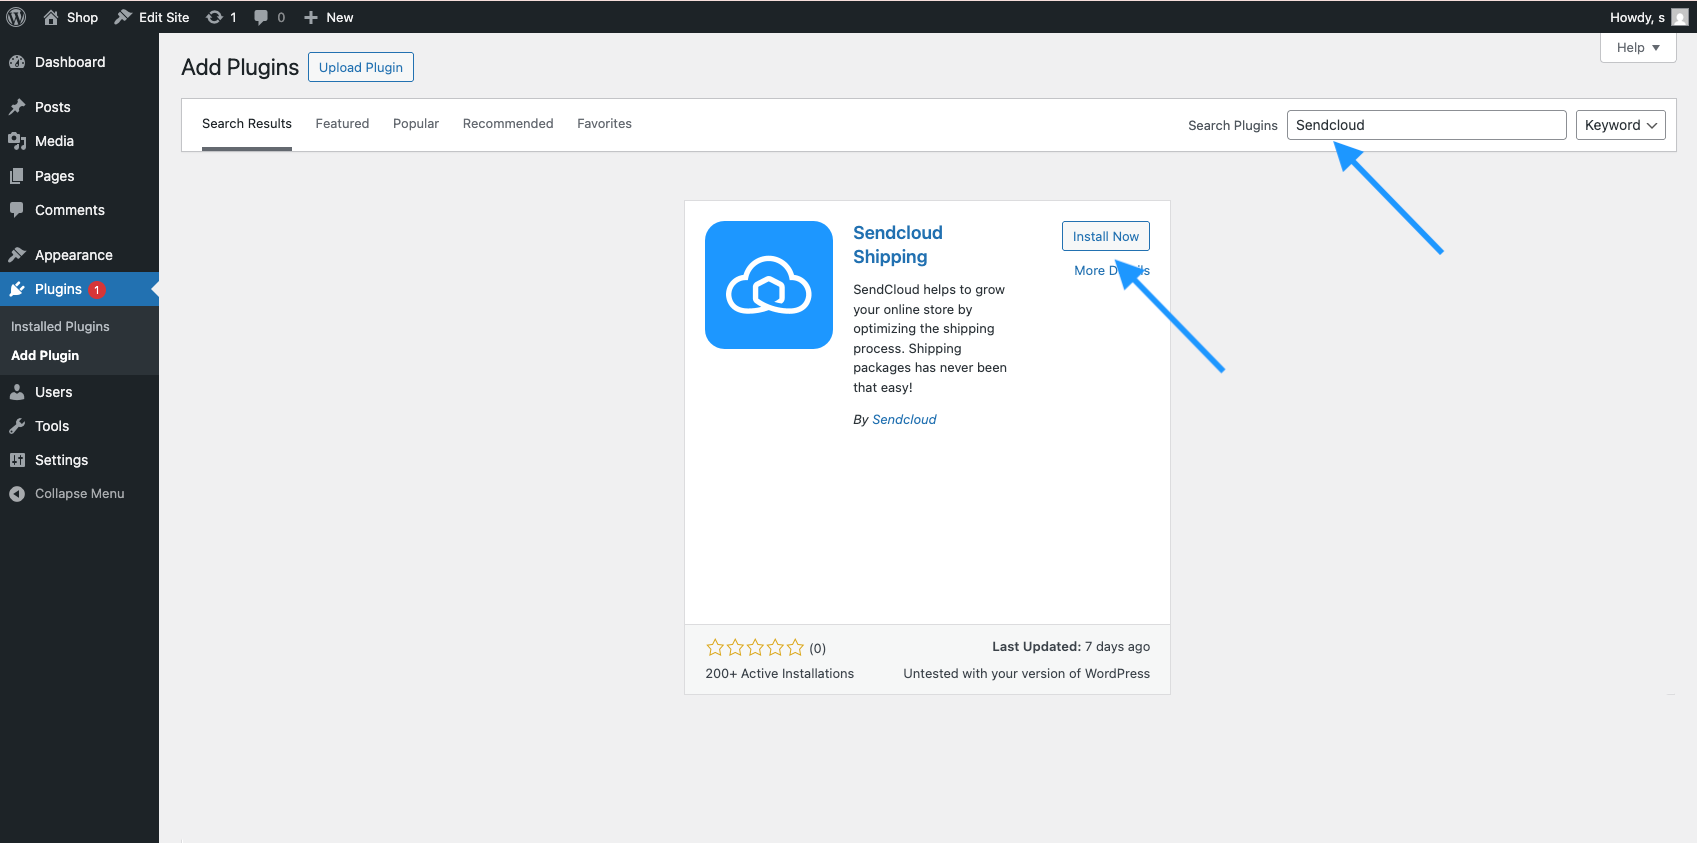
Task: Click the Settings sliders icon
Action: 17,460
